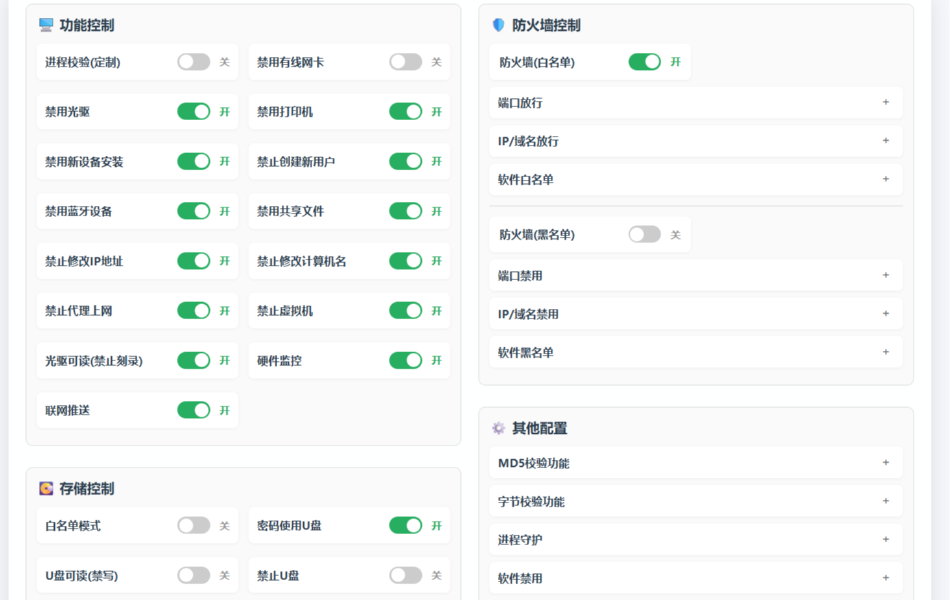950x600 pixels.
Task: Click the shield icon beside 防火墙控制
Action: click(499, 25)
